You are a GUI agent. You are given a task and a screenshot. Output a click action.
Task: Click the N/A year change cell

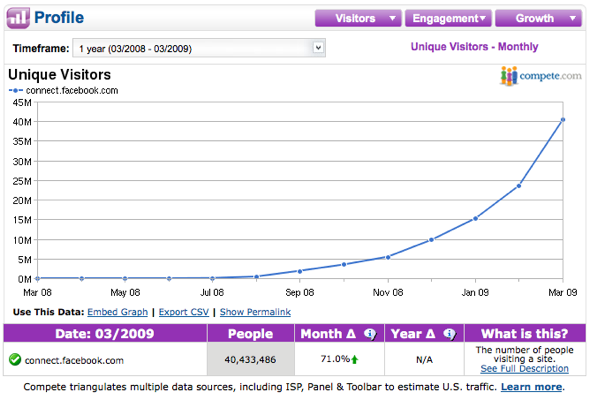pos(424,360)
